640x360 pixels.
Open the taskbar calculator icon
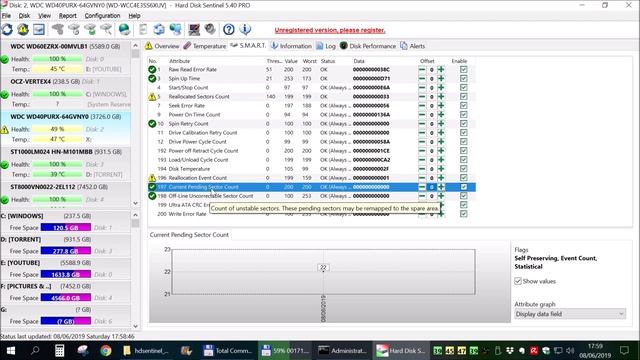(x=60, y=351)
